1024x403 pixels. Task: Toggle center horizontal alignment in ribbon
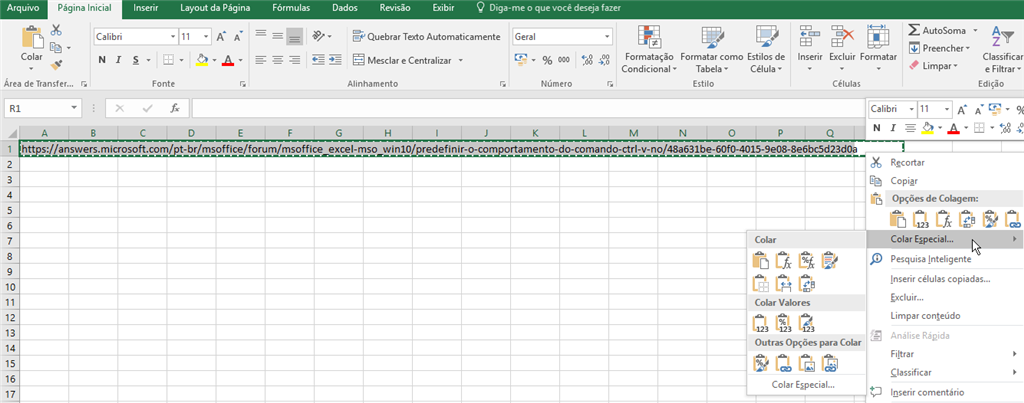coord(278,59)
